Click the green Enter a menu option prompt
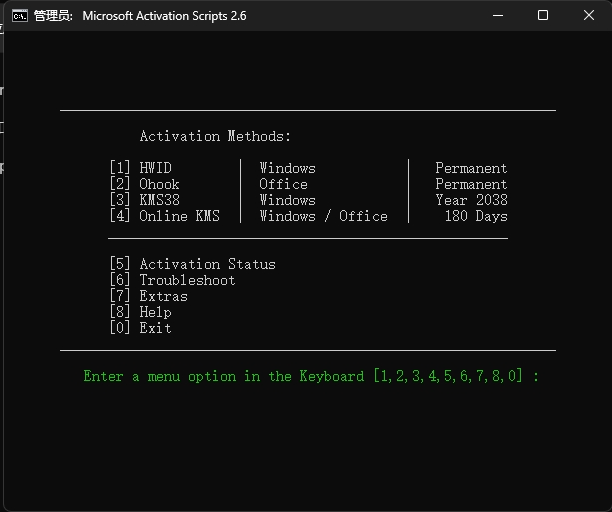Viewport: 612px width, 512px height. tap(311, 376)
